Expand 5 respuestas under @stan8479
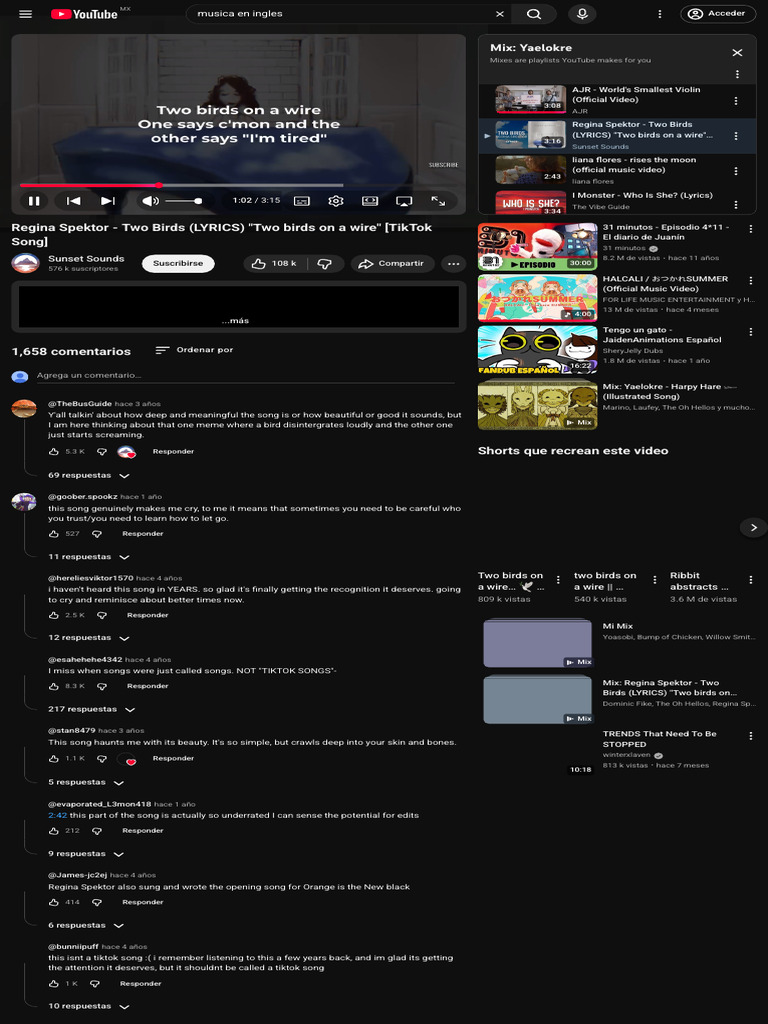The height and width of the screenshot is (1024, 768). (86, 782)
